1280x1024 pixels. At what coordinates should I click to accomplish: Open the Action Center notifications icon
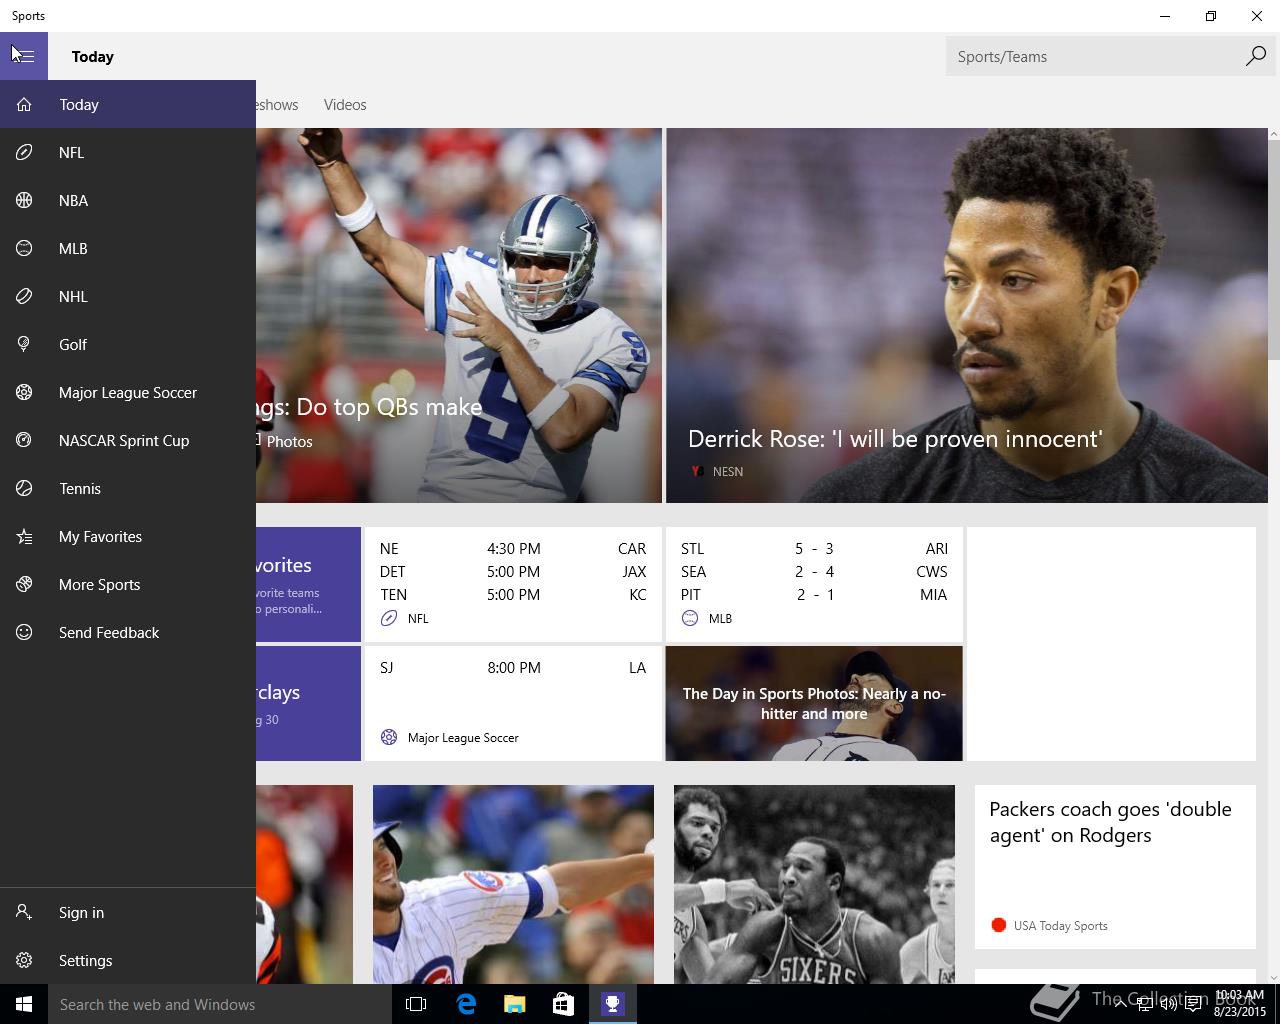pos(1193,1004)
